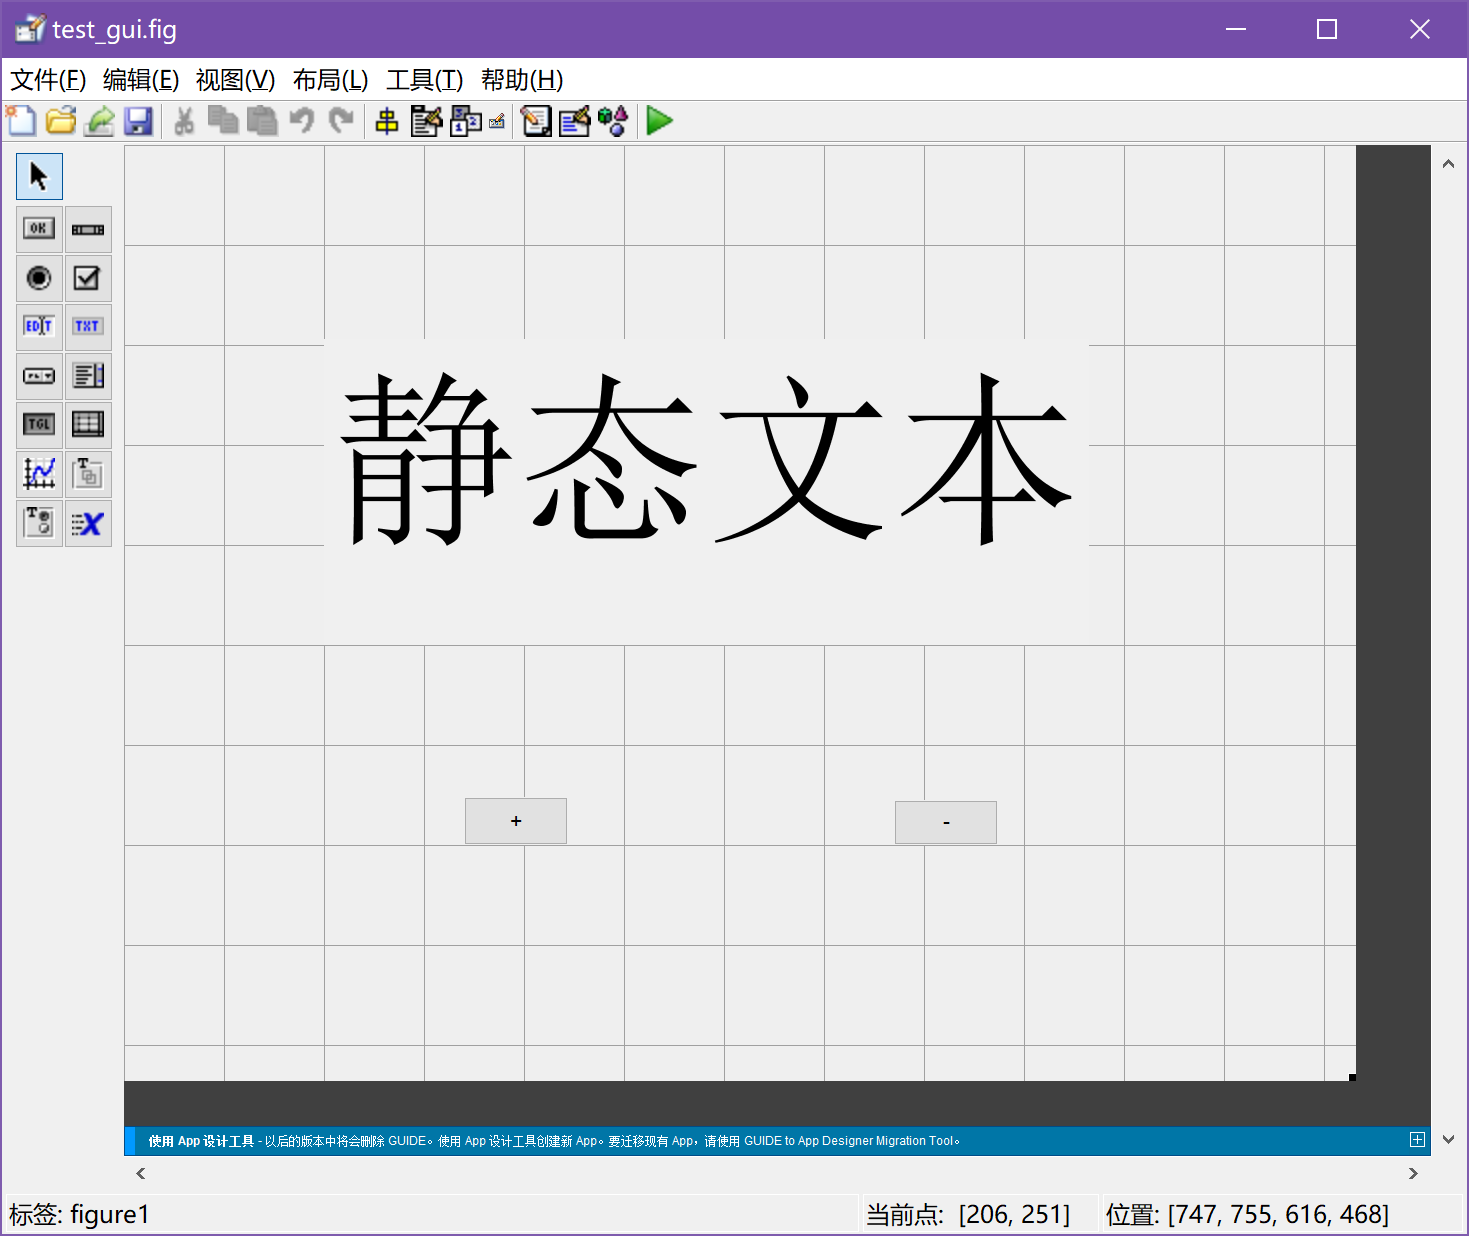Select the Pop-up Menu component tool
The image size is (1469, 1236).
point(39,376)
